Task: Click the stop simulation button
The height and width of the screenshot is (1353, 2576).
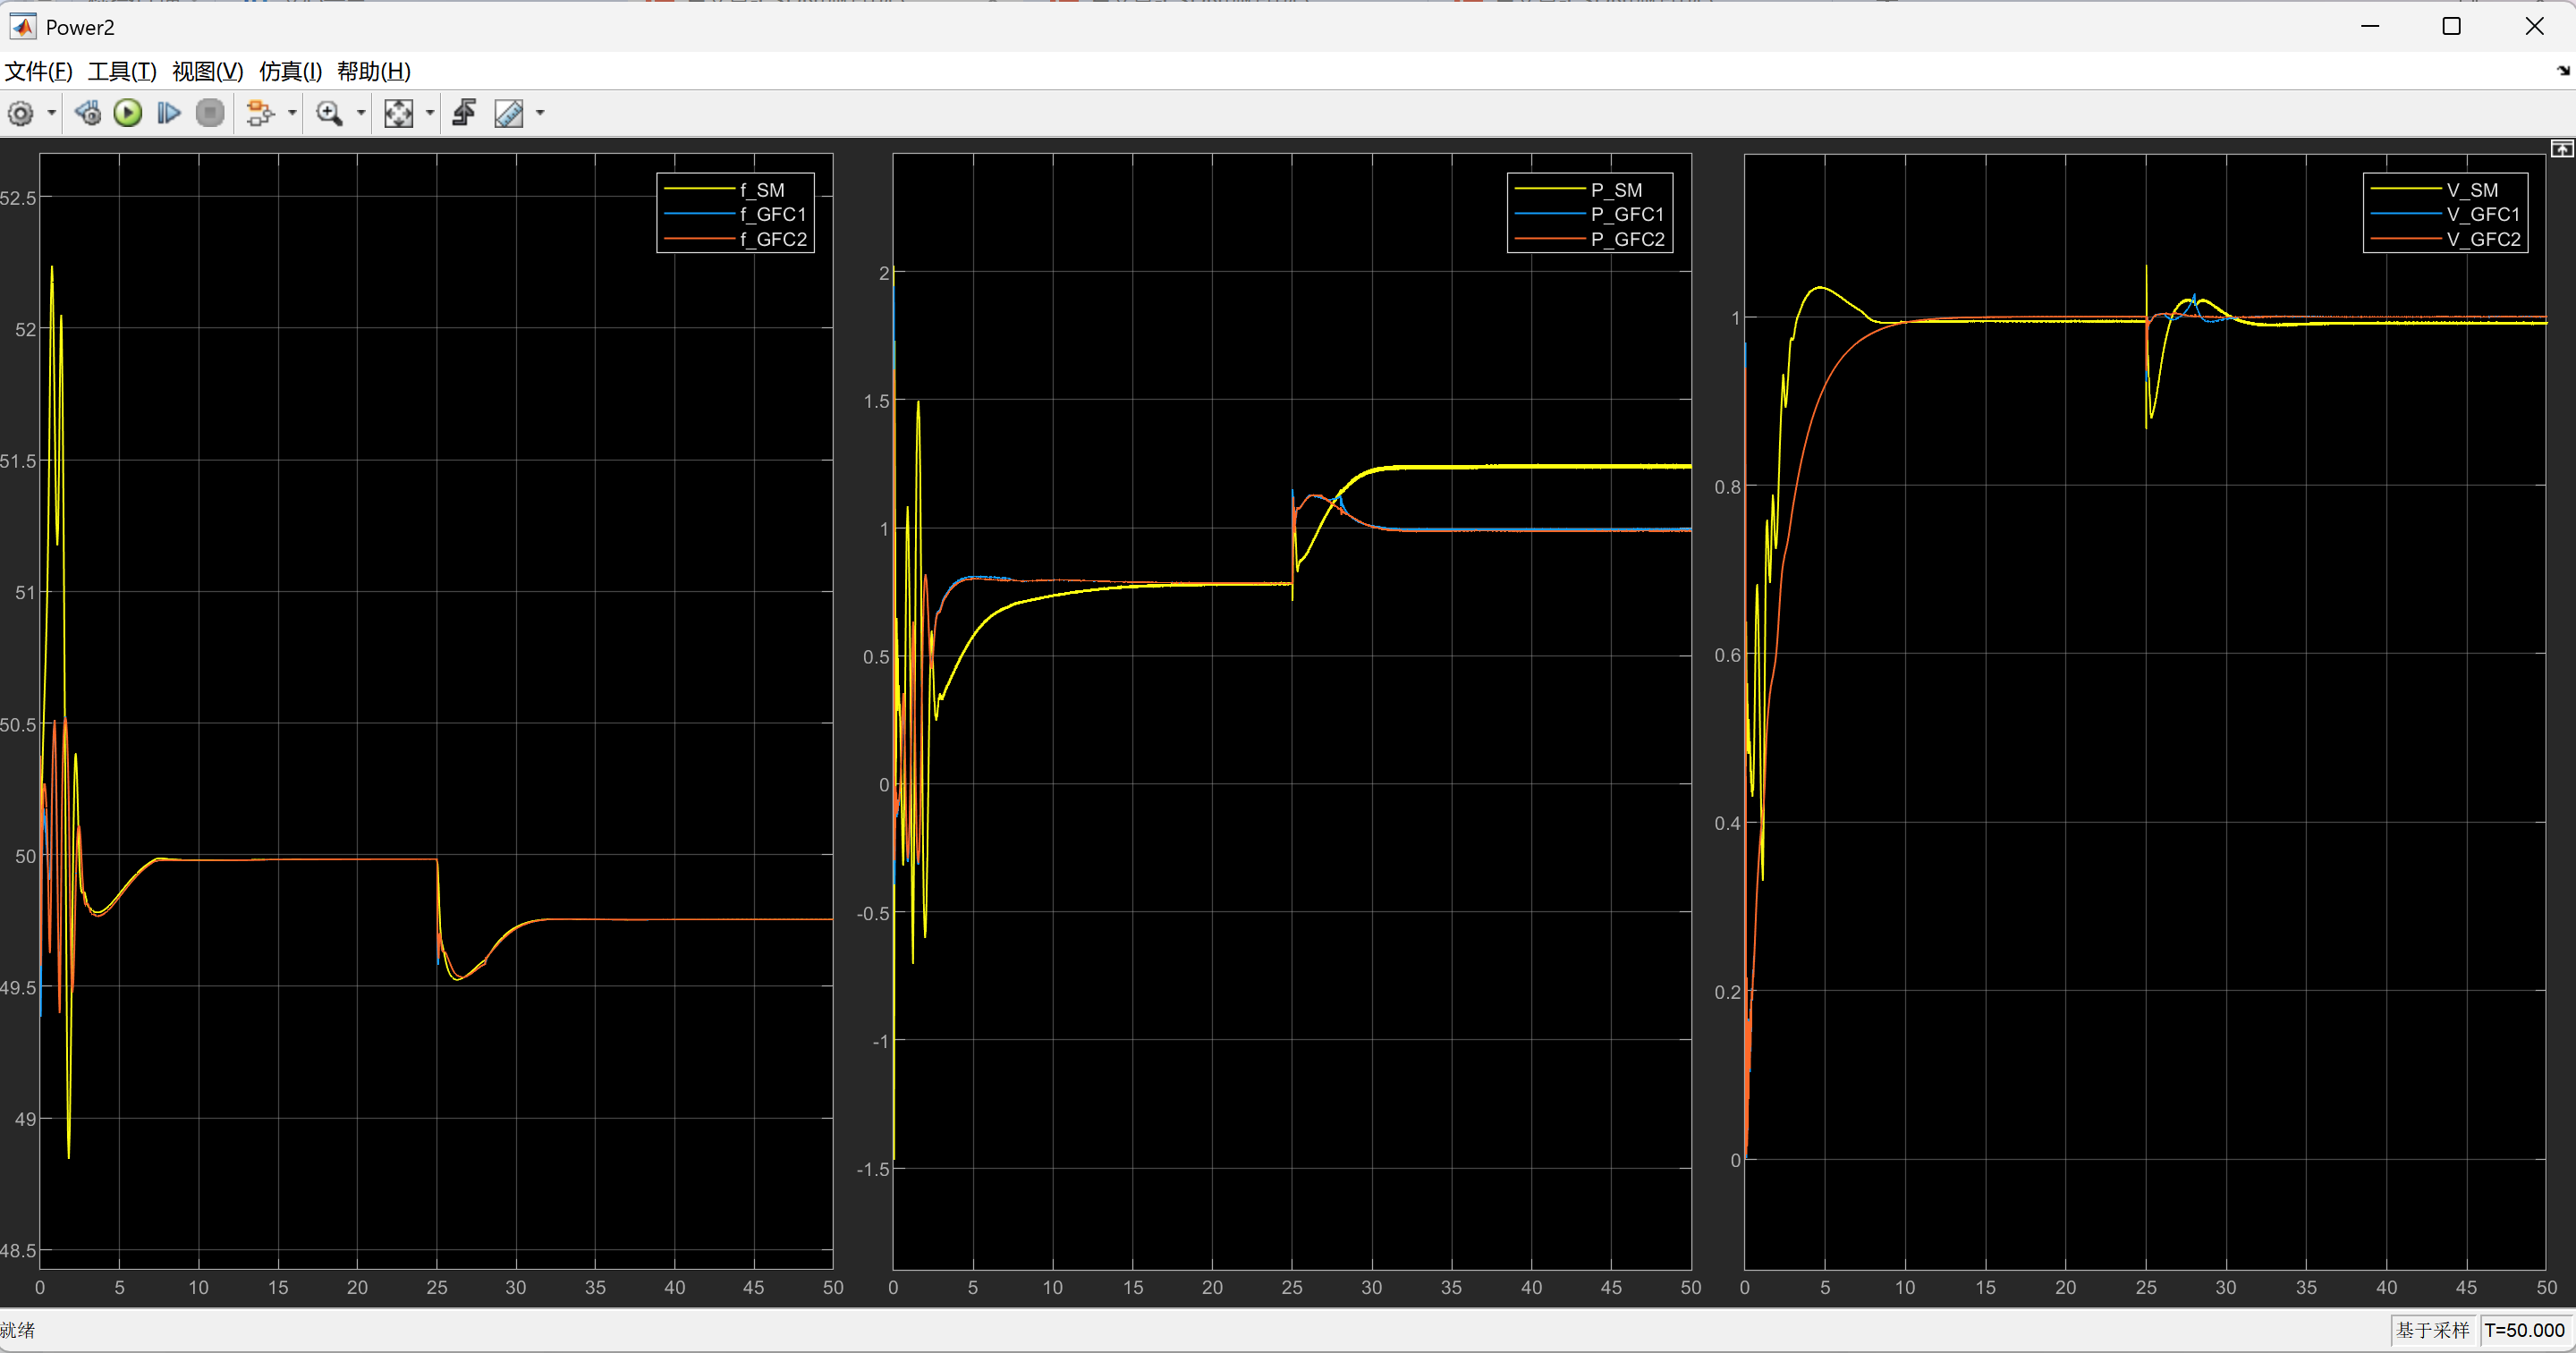Action: [210, 114]
